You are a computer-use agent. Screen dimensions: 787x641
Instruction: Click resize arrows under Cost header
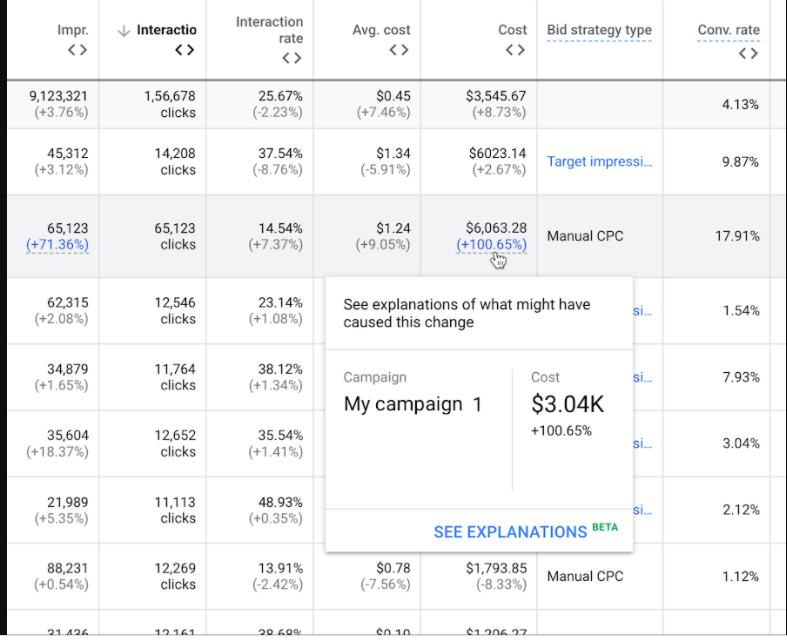click(515, 50)
